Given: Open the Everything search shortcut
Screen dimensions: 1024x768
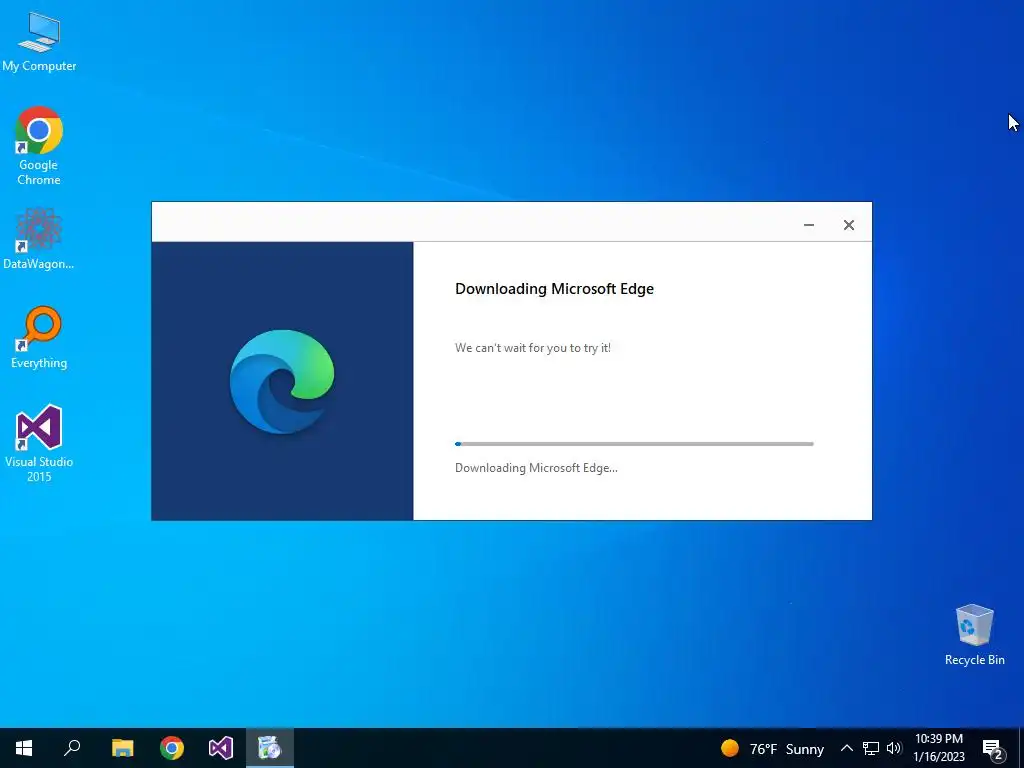Looking at the screenshot, I should (x=39, y=338).
